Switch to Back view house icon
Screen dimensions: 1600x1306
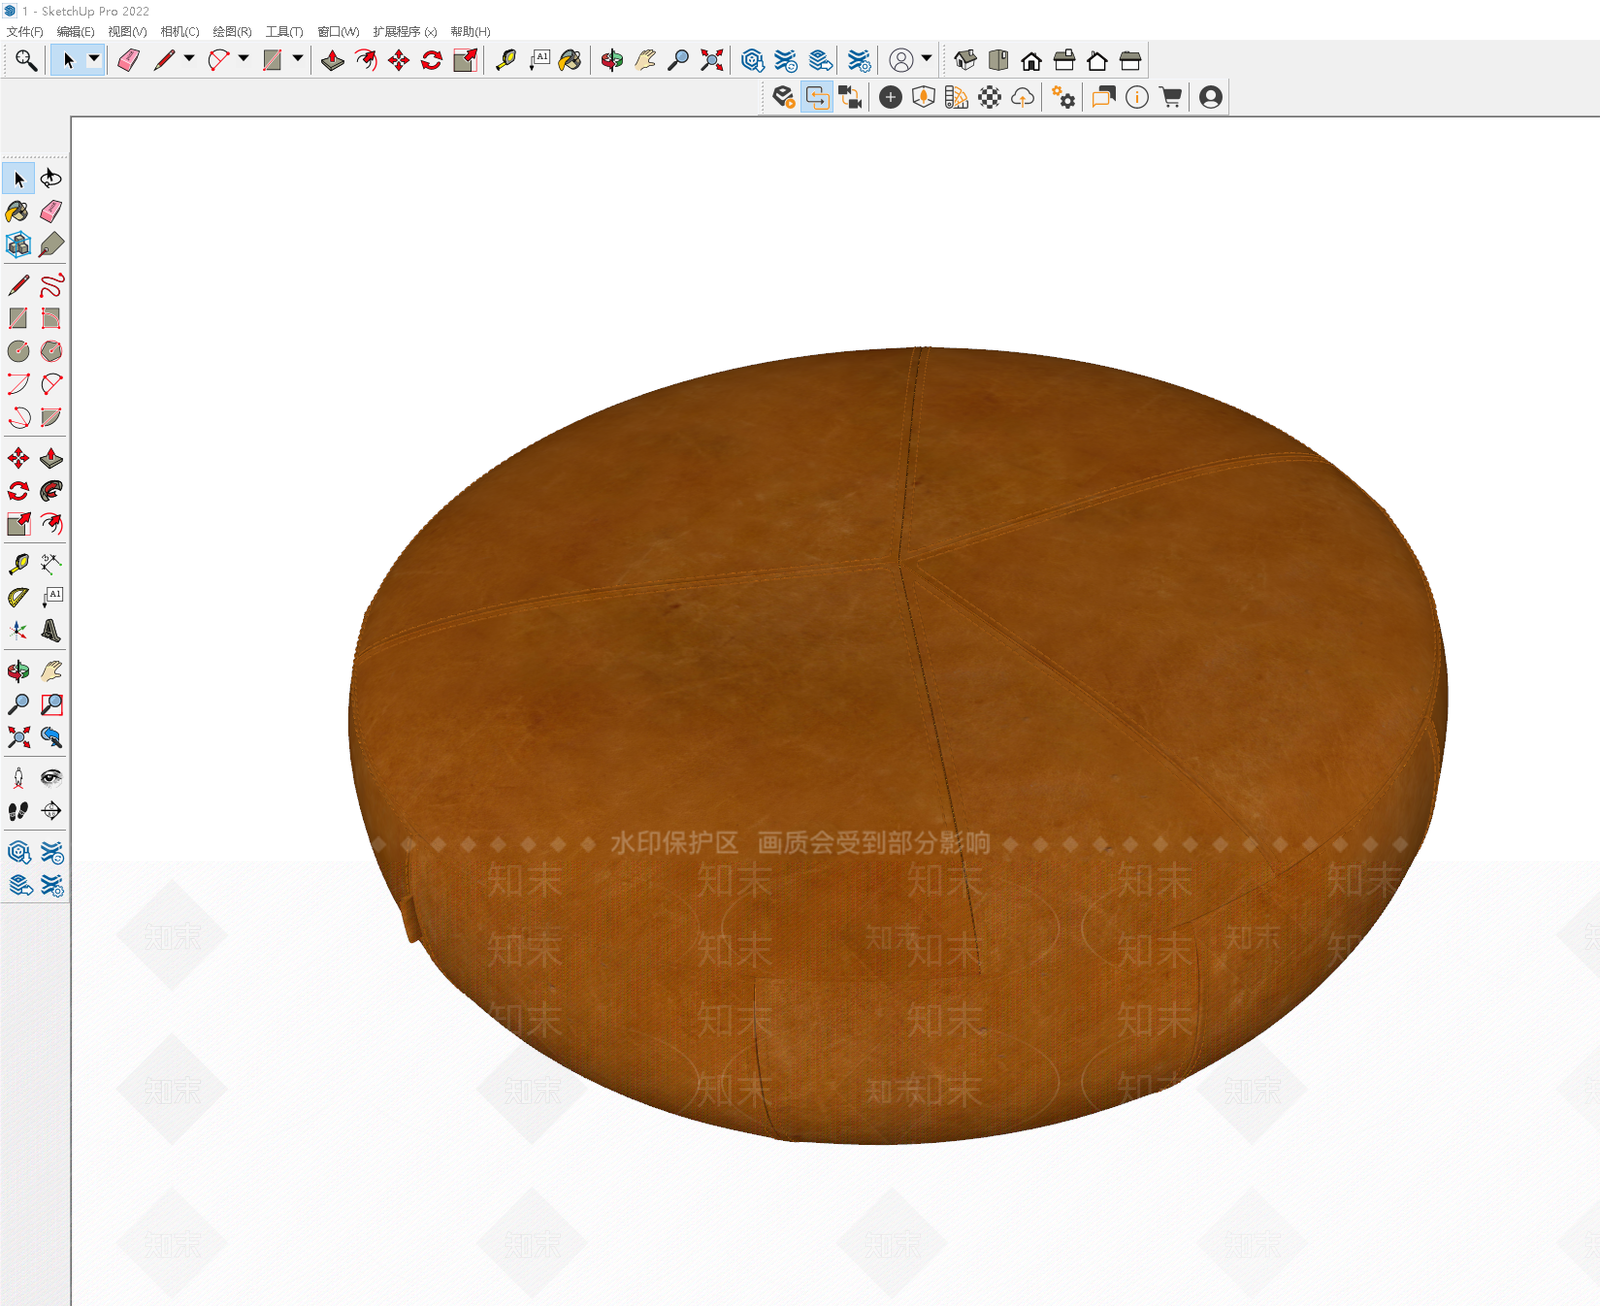coord(1097,61)
